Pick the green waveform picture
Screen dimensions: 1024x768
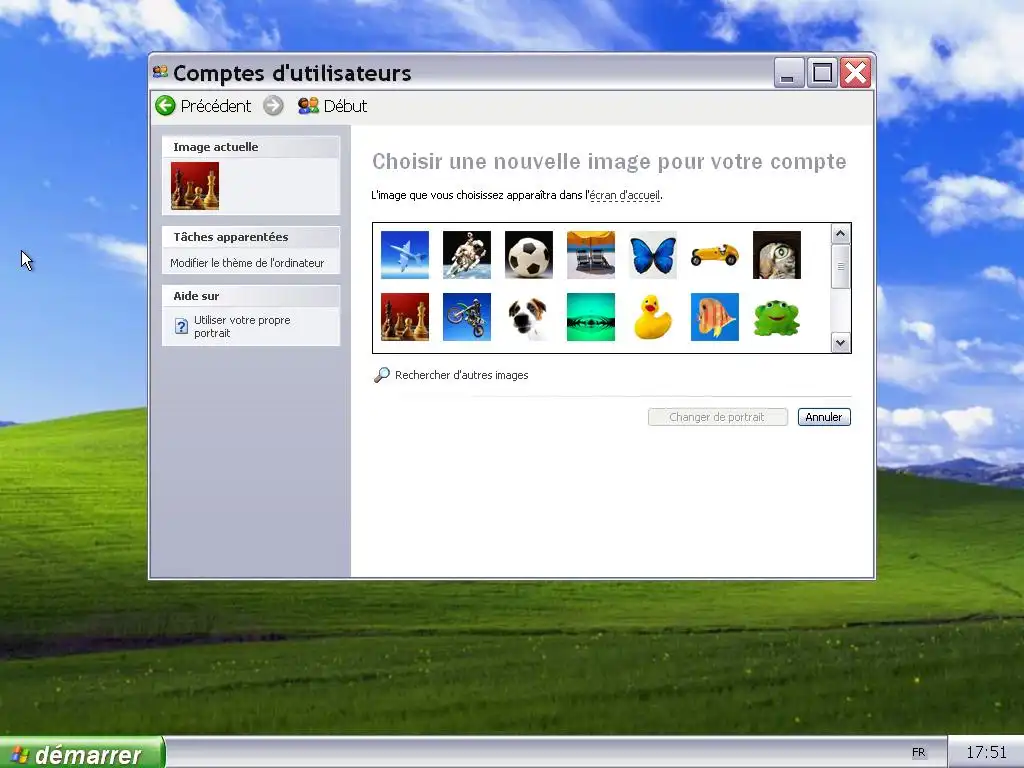[x=591, y=317]
